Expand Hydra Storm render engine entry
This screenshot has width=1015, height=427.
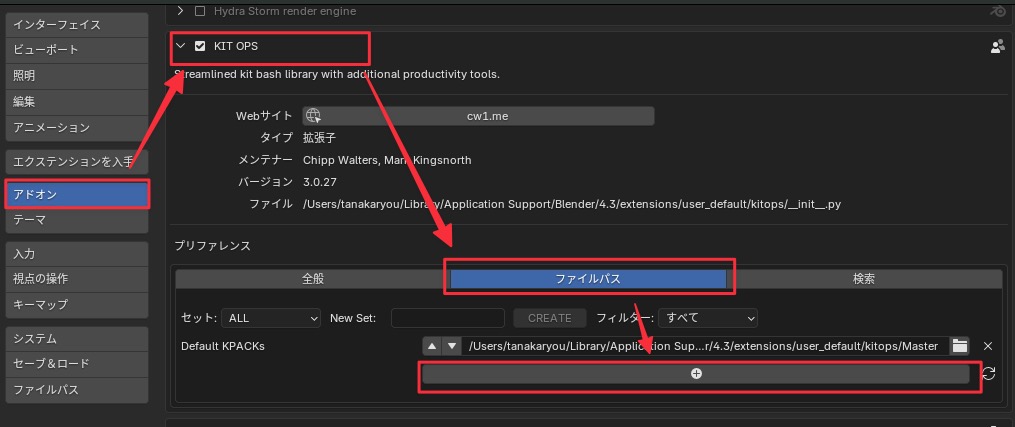pyautogui.click(x=181, y=11)
